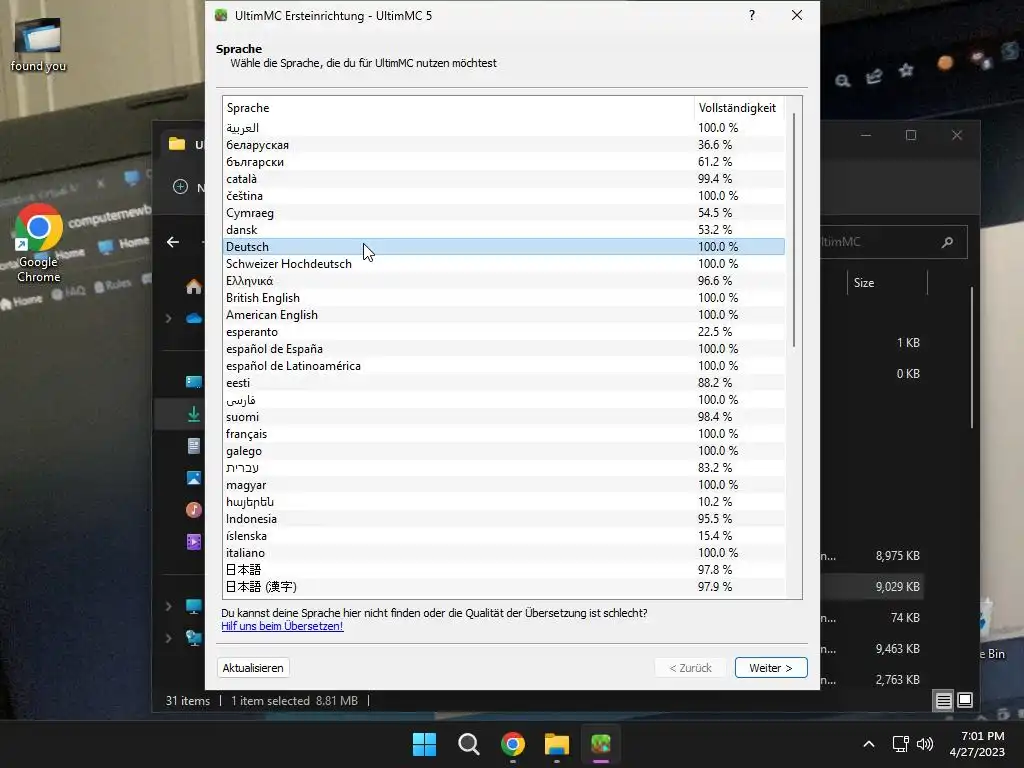Select suomi language row
The width and height of the screenshot is (1024, 768).
point(504,417)
